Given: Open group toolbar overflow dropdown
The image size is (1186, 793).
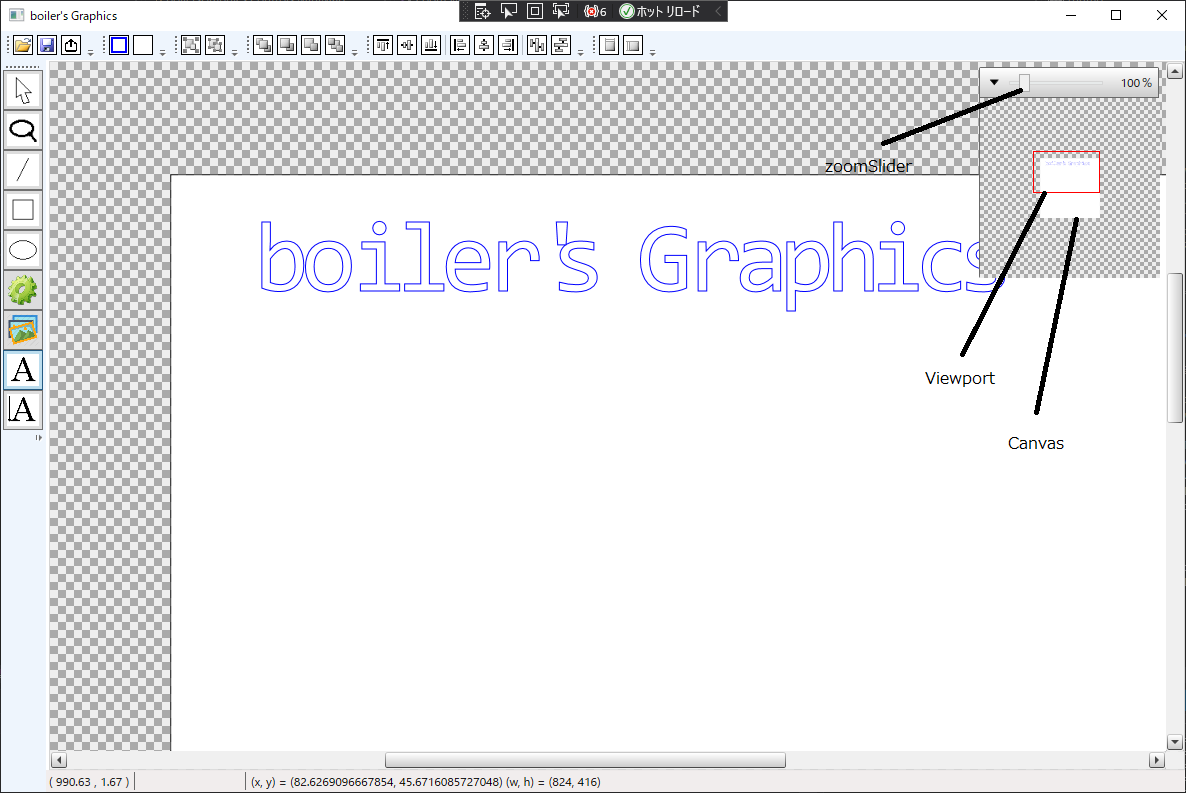Looking at the screenshot, I should tap(234, 52).
